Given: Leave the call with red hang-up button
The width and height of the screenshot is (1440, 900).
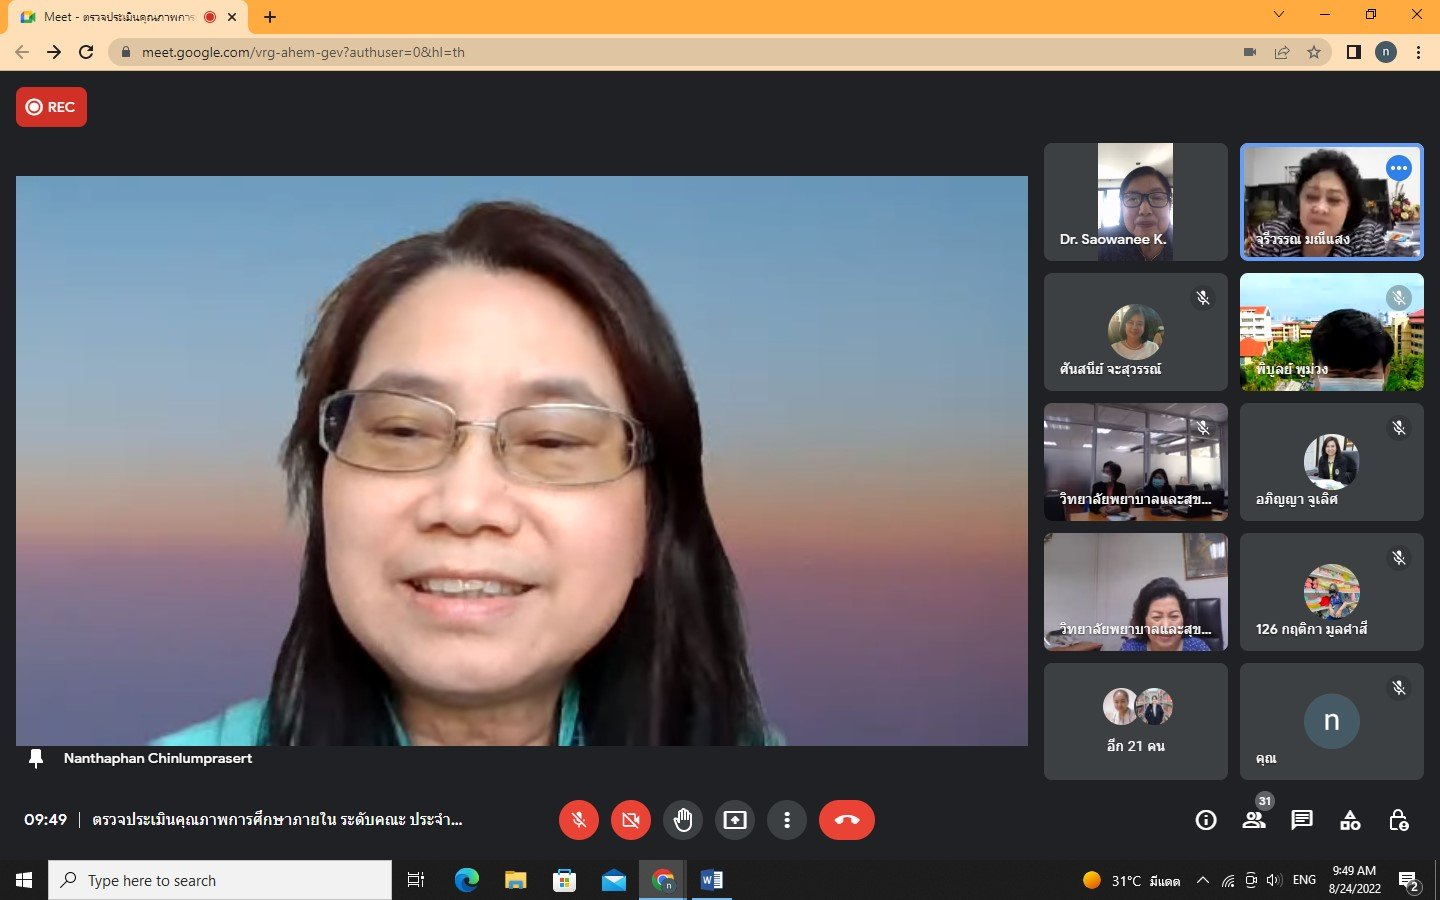Looking at the screenshot, I should [x=846, y=820].
